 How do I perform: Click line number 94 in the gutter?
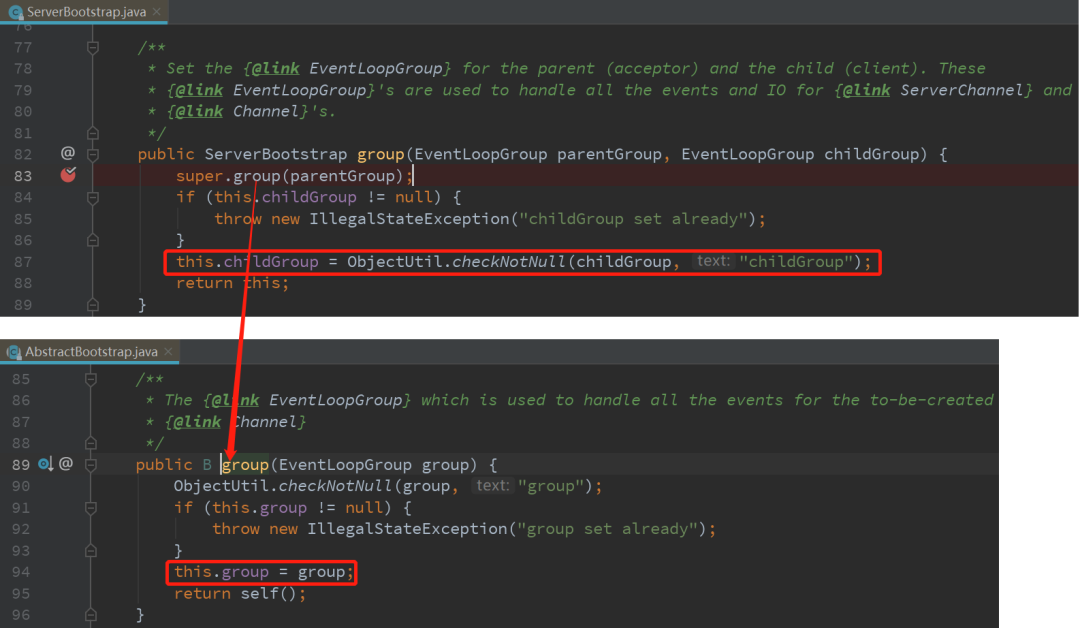[x=21, y=572]
